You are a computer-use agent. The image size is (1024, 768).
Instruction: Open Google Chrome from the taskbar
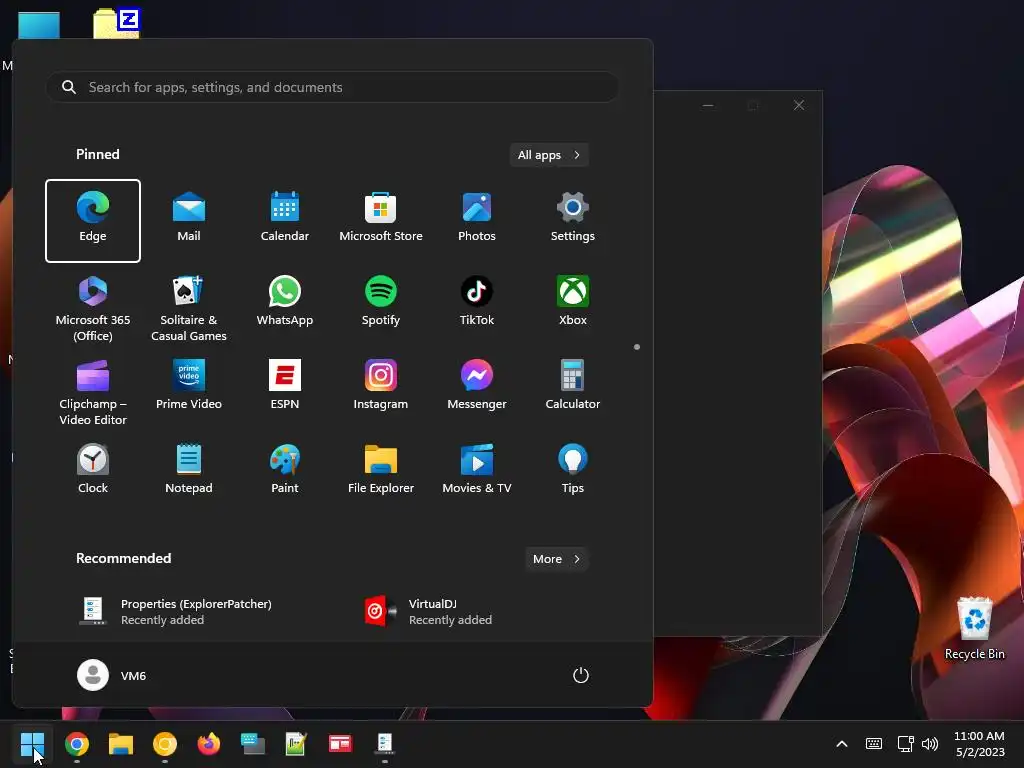click(77, 744)
